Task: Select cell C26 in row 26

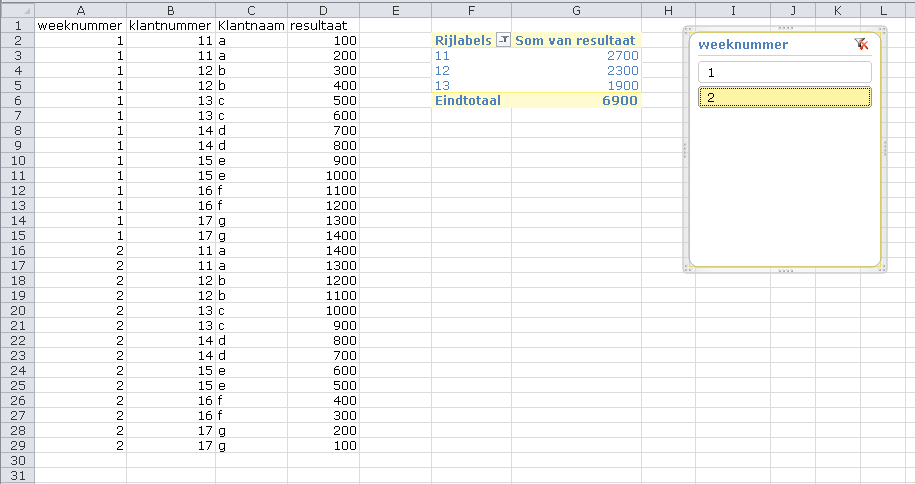Action: (x=252, y=401)
